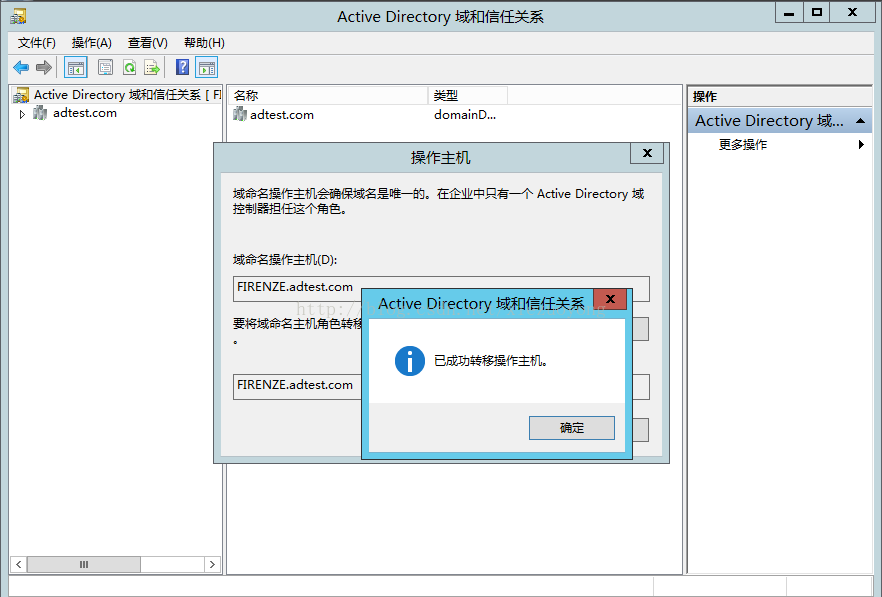Click the domainD... type cell
The width and height of the screenshot is (882, 597).
pyautogui.click(x=465, y=115)
